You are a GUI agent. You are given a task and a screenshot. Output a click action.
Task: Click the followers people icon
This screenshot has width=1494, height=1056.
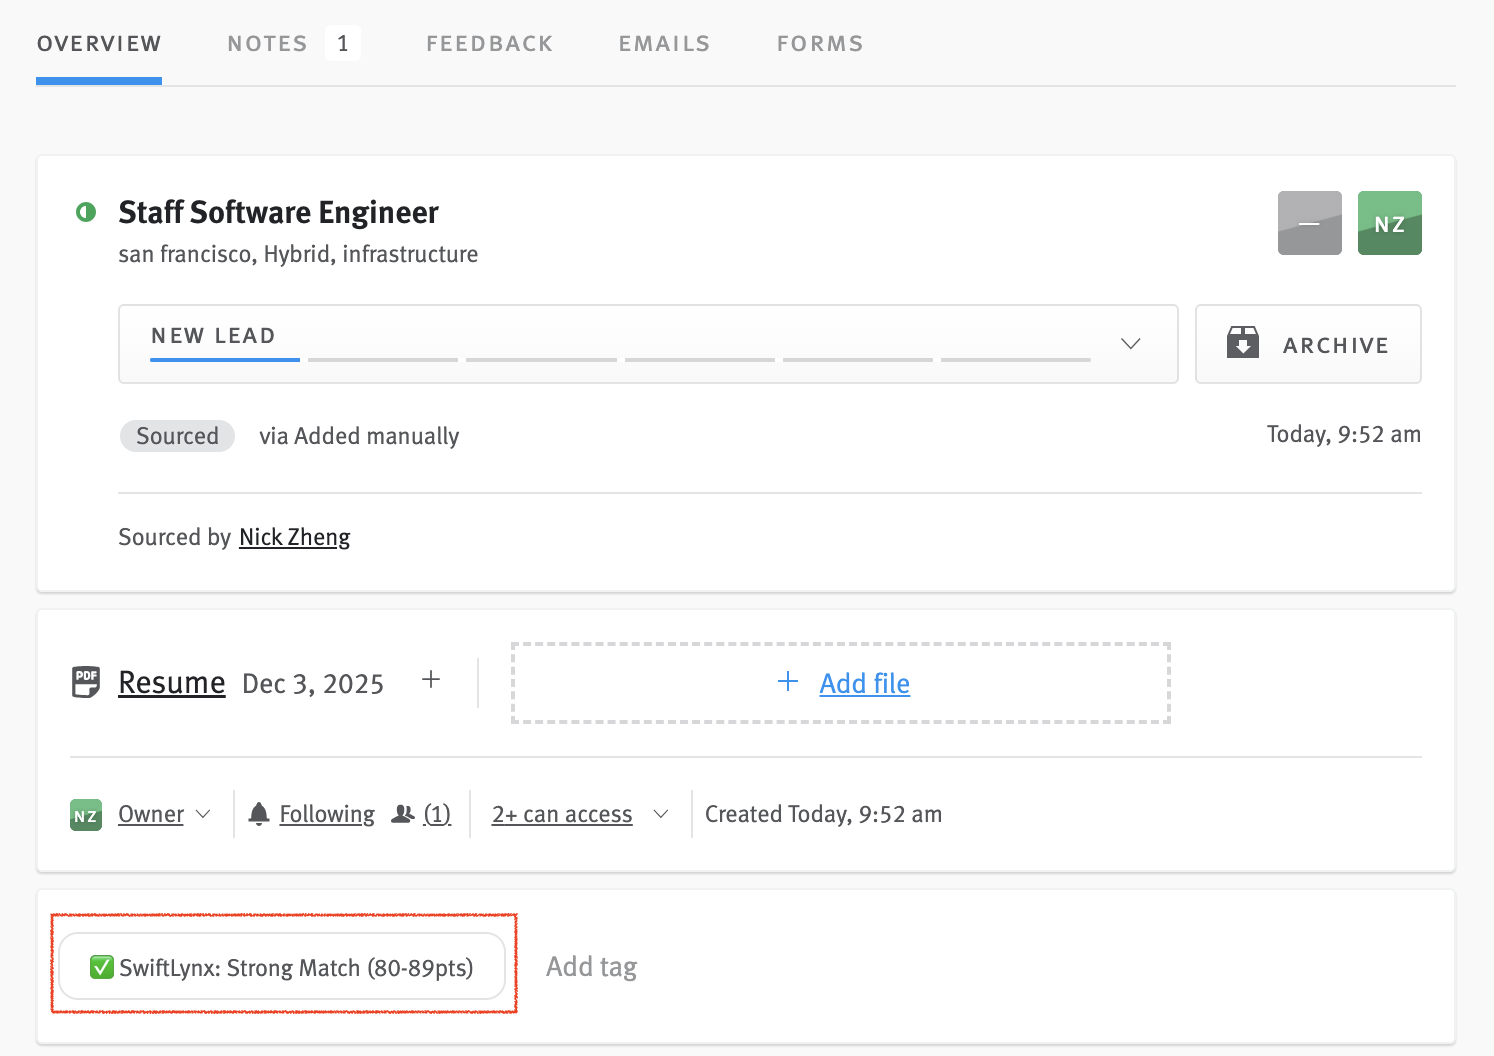(403, 813)
